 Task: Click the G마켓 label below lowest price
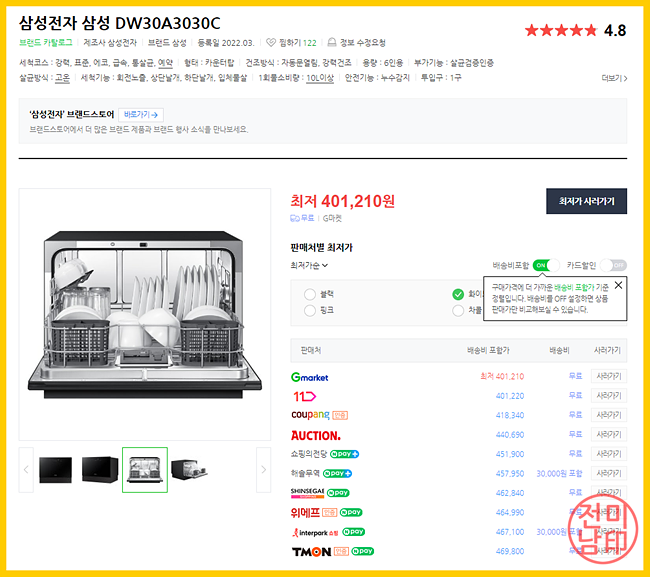coord(332,218)
